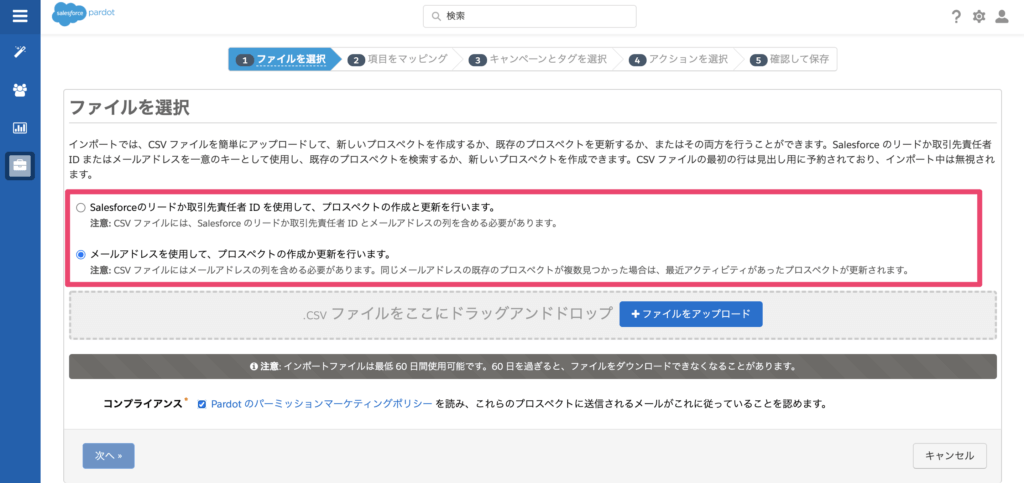The image size is (1024, 483).
Task: Open the help question mark icon
Action: [956, 17]
